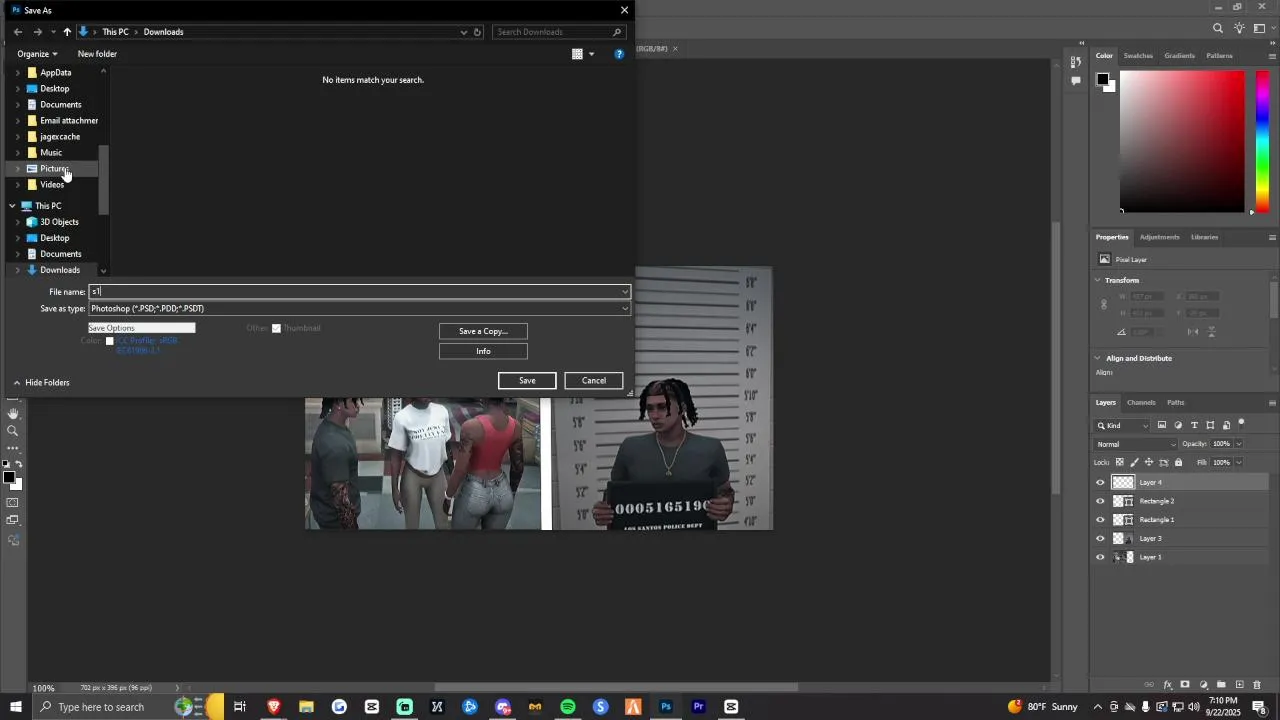Screen dimensions: 1280x720
Task: Toggle the ICC Profile checkbox
Action: tap(110, 341)
